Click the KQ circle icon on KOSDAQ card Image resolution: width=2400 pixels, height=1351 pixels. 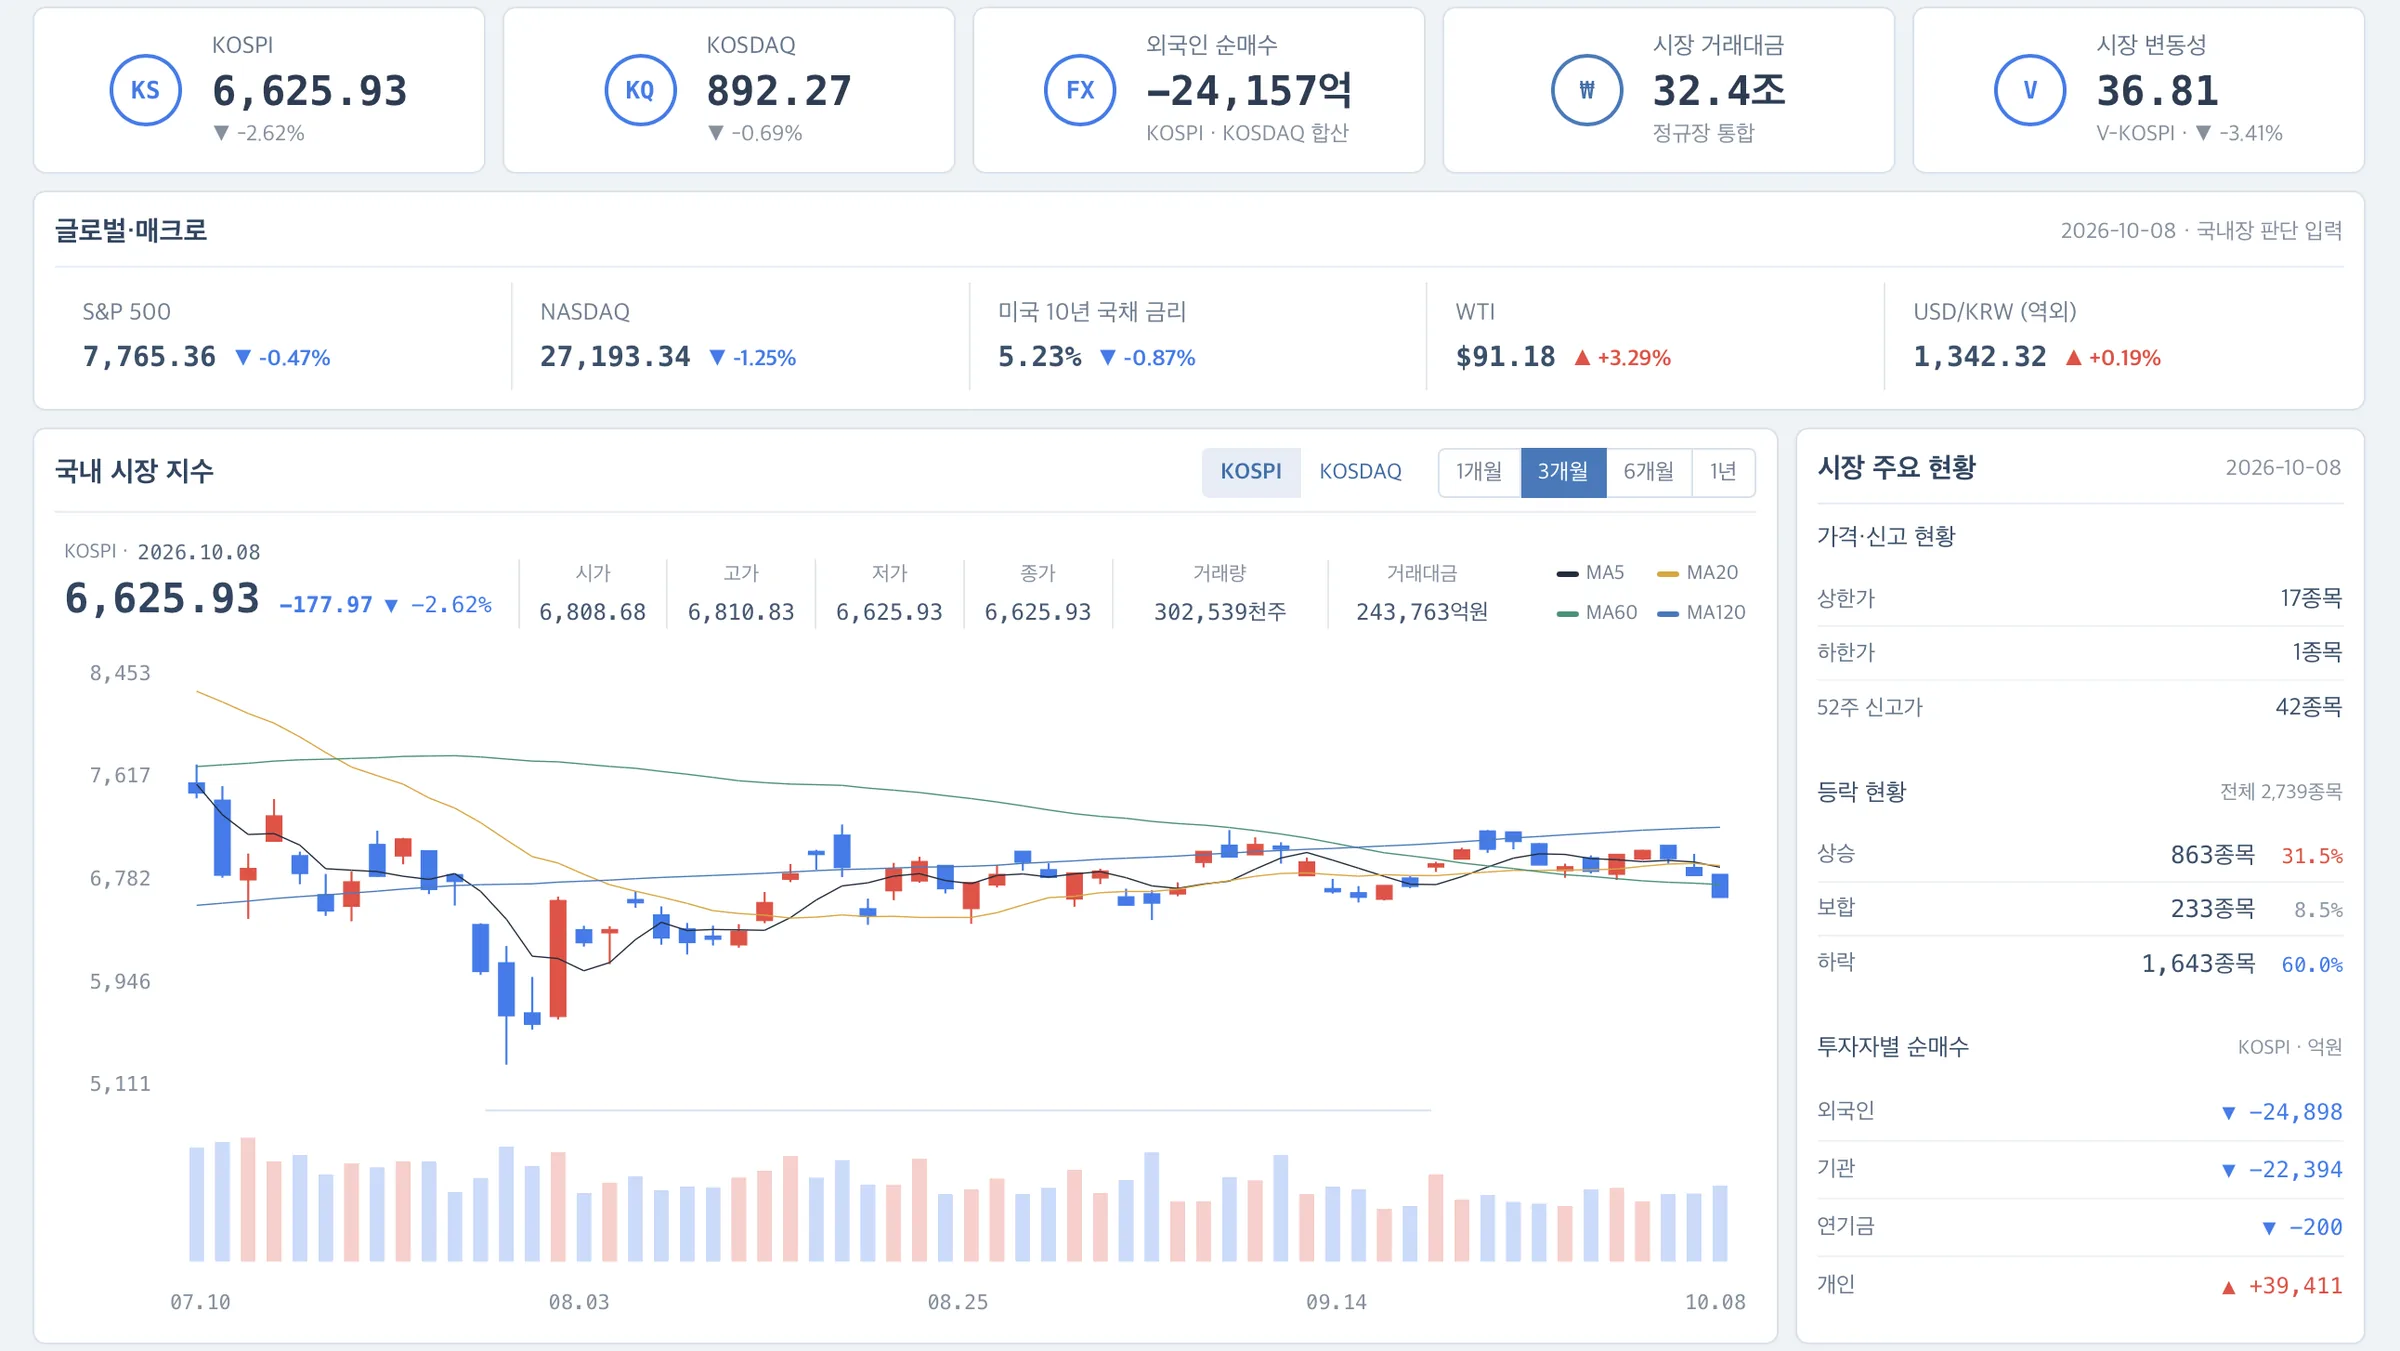[x=640, y=90]
